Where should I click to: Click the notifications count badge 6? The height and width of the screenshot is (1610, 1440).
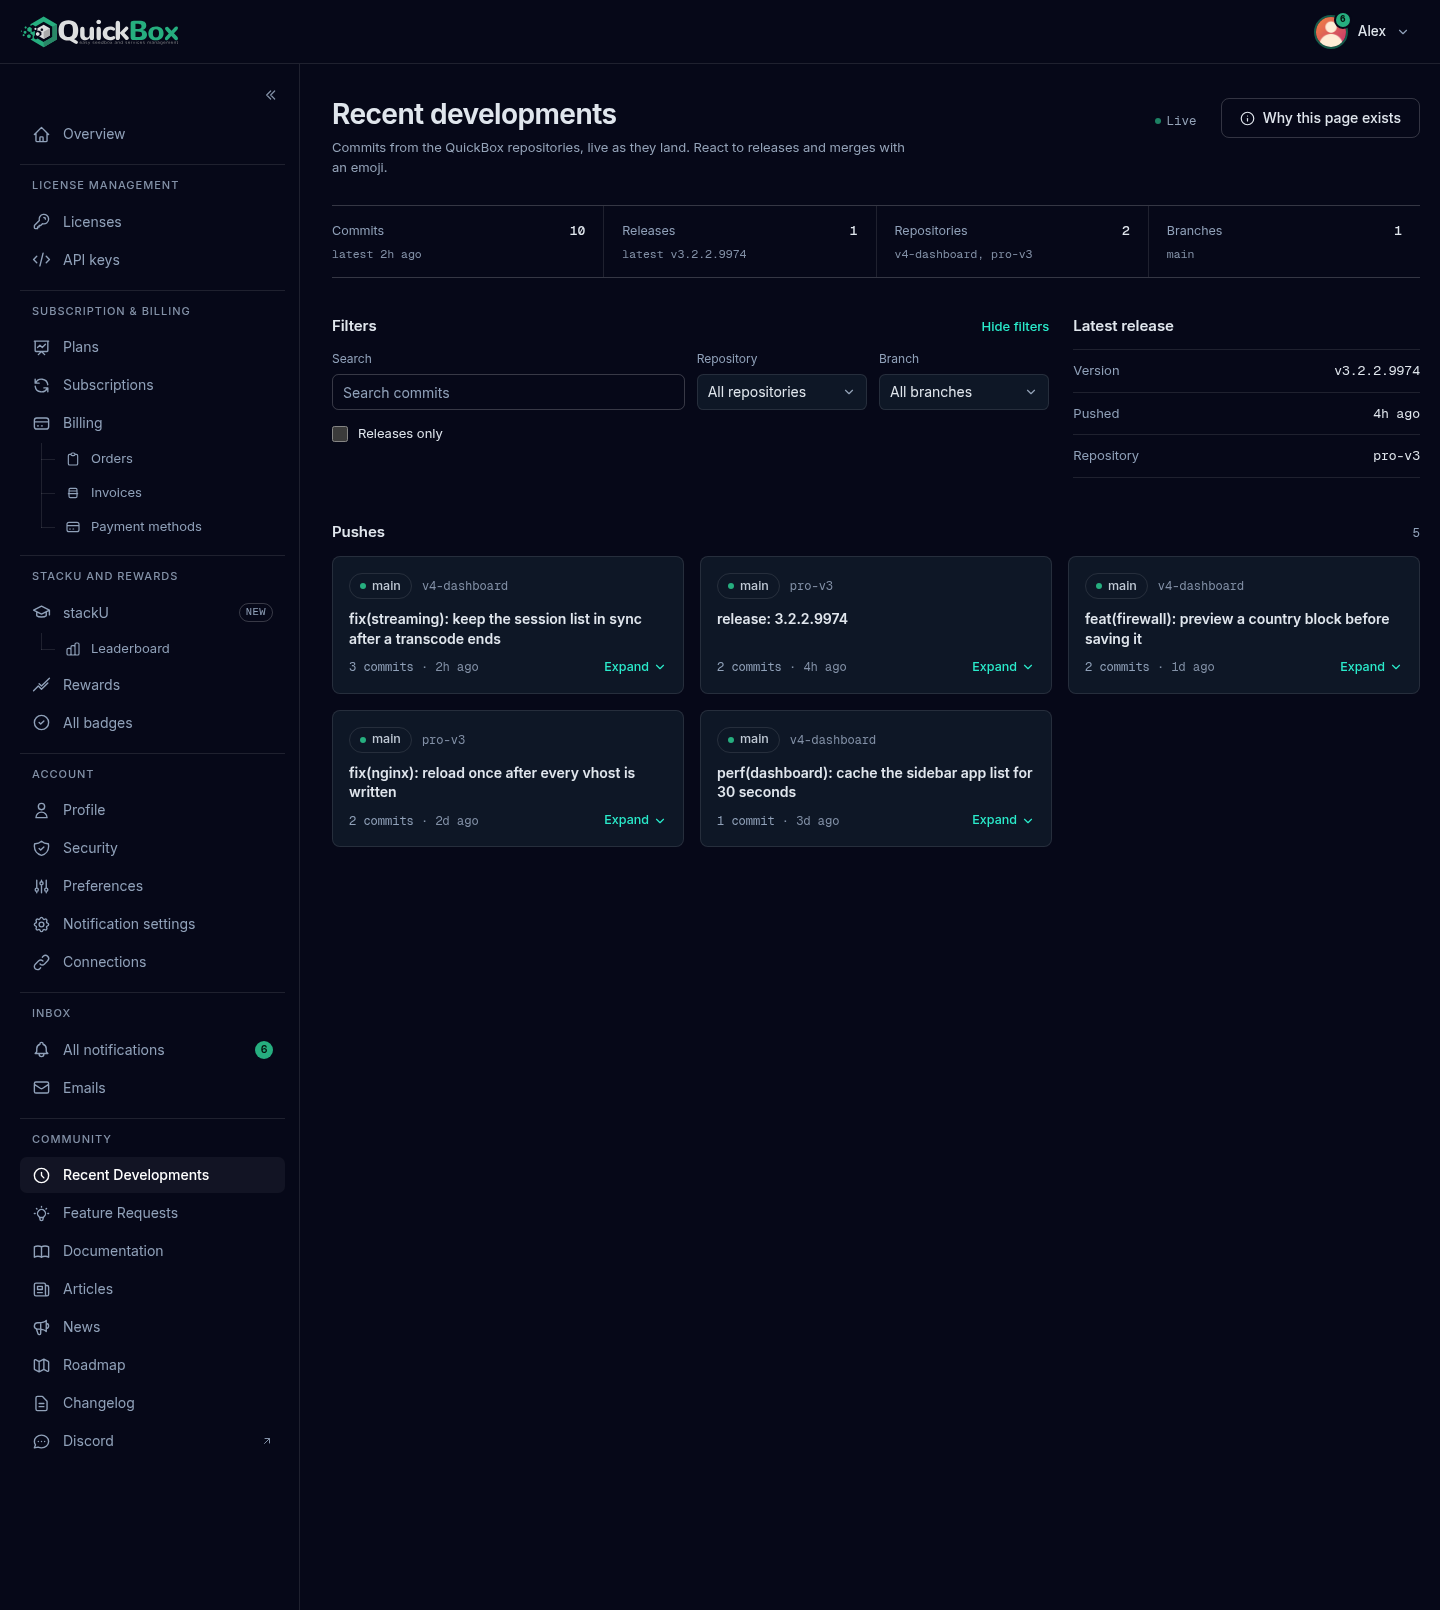click(264, 1050)
